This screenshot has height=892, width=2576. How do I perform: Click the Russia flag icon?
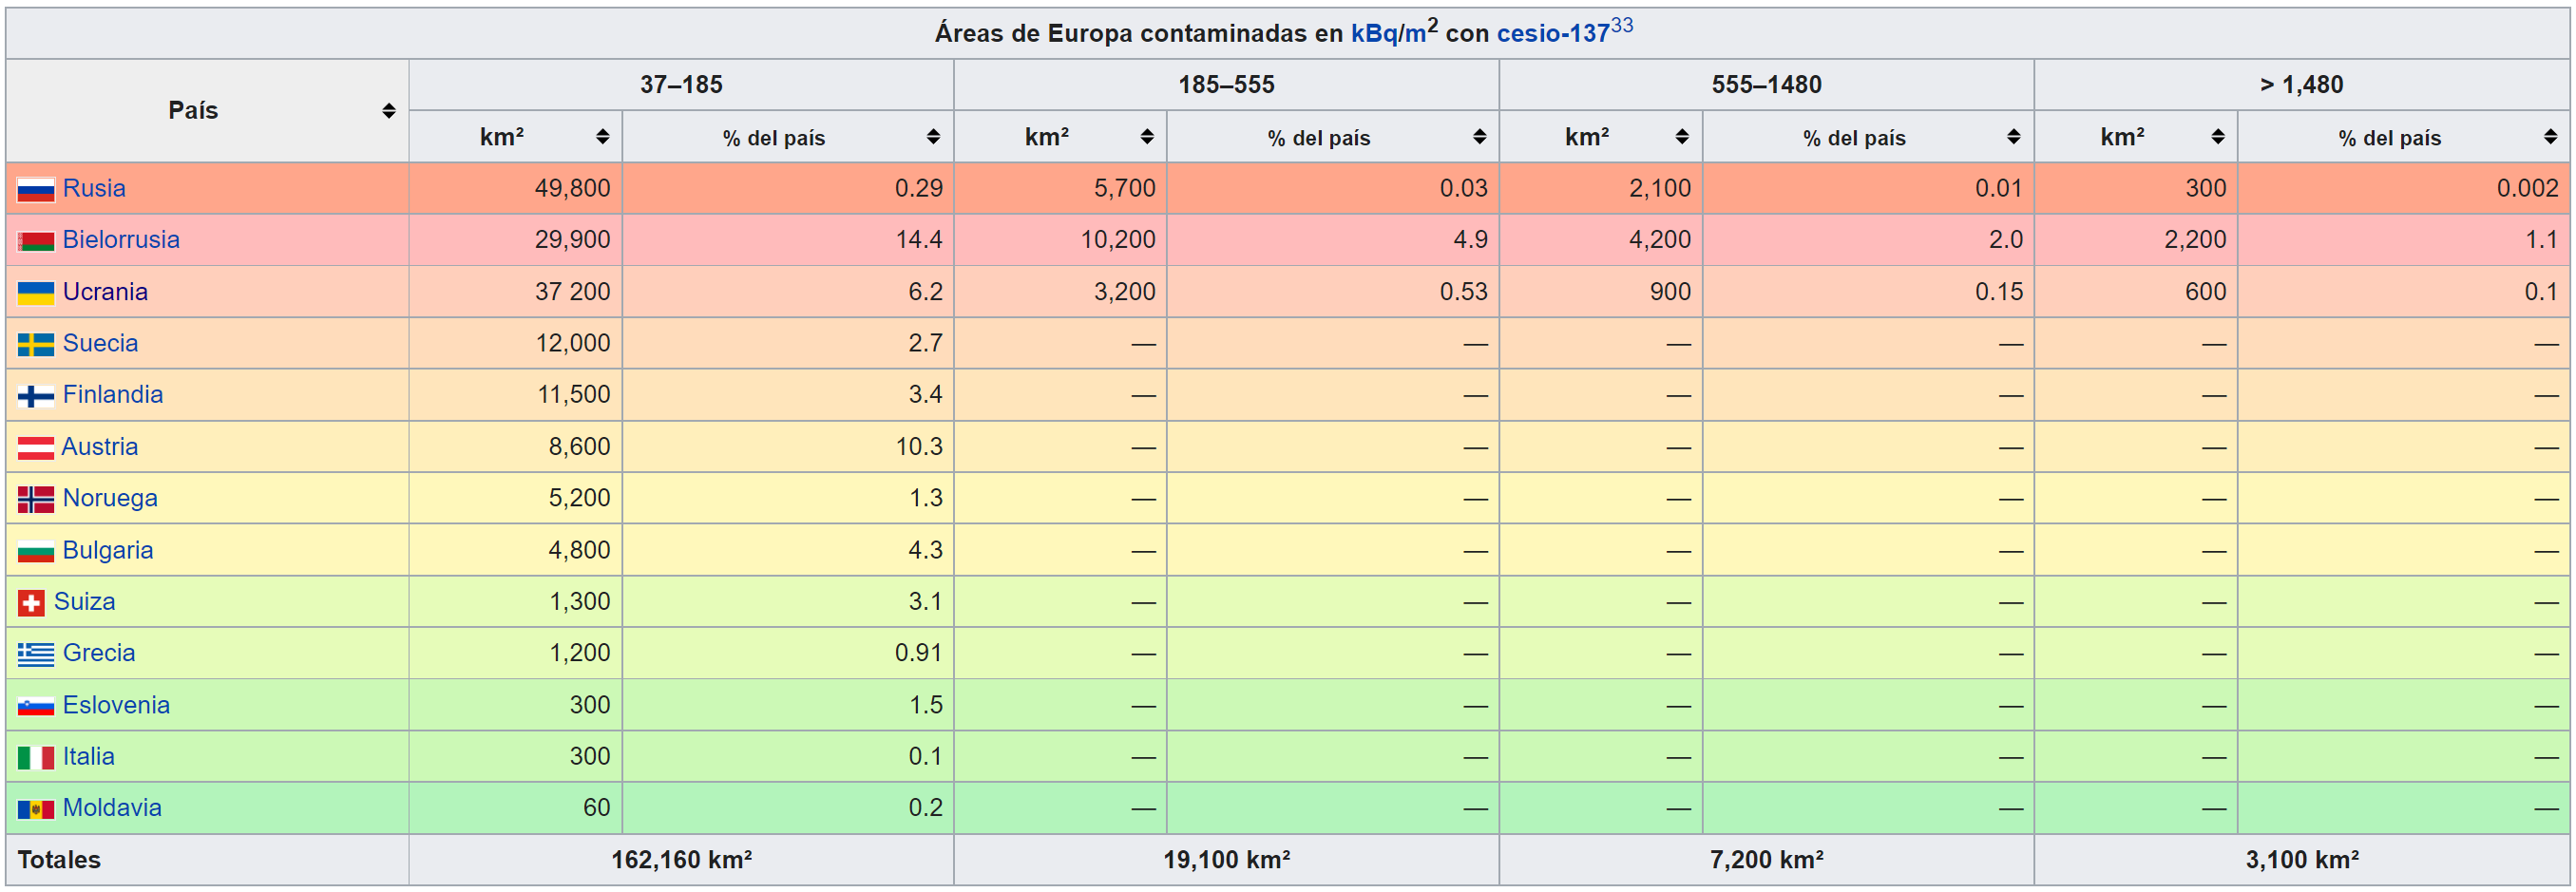[35, 189]
